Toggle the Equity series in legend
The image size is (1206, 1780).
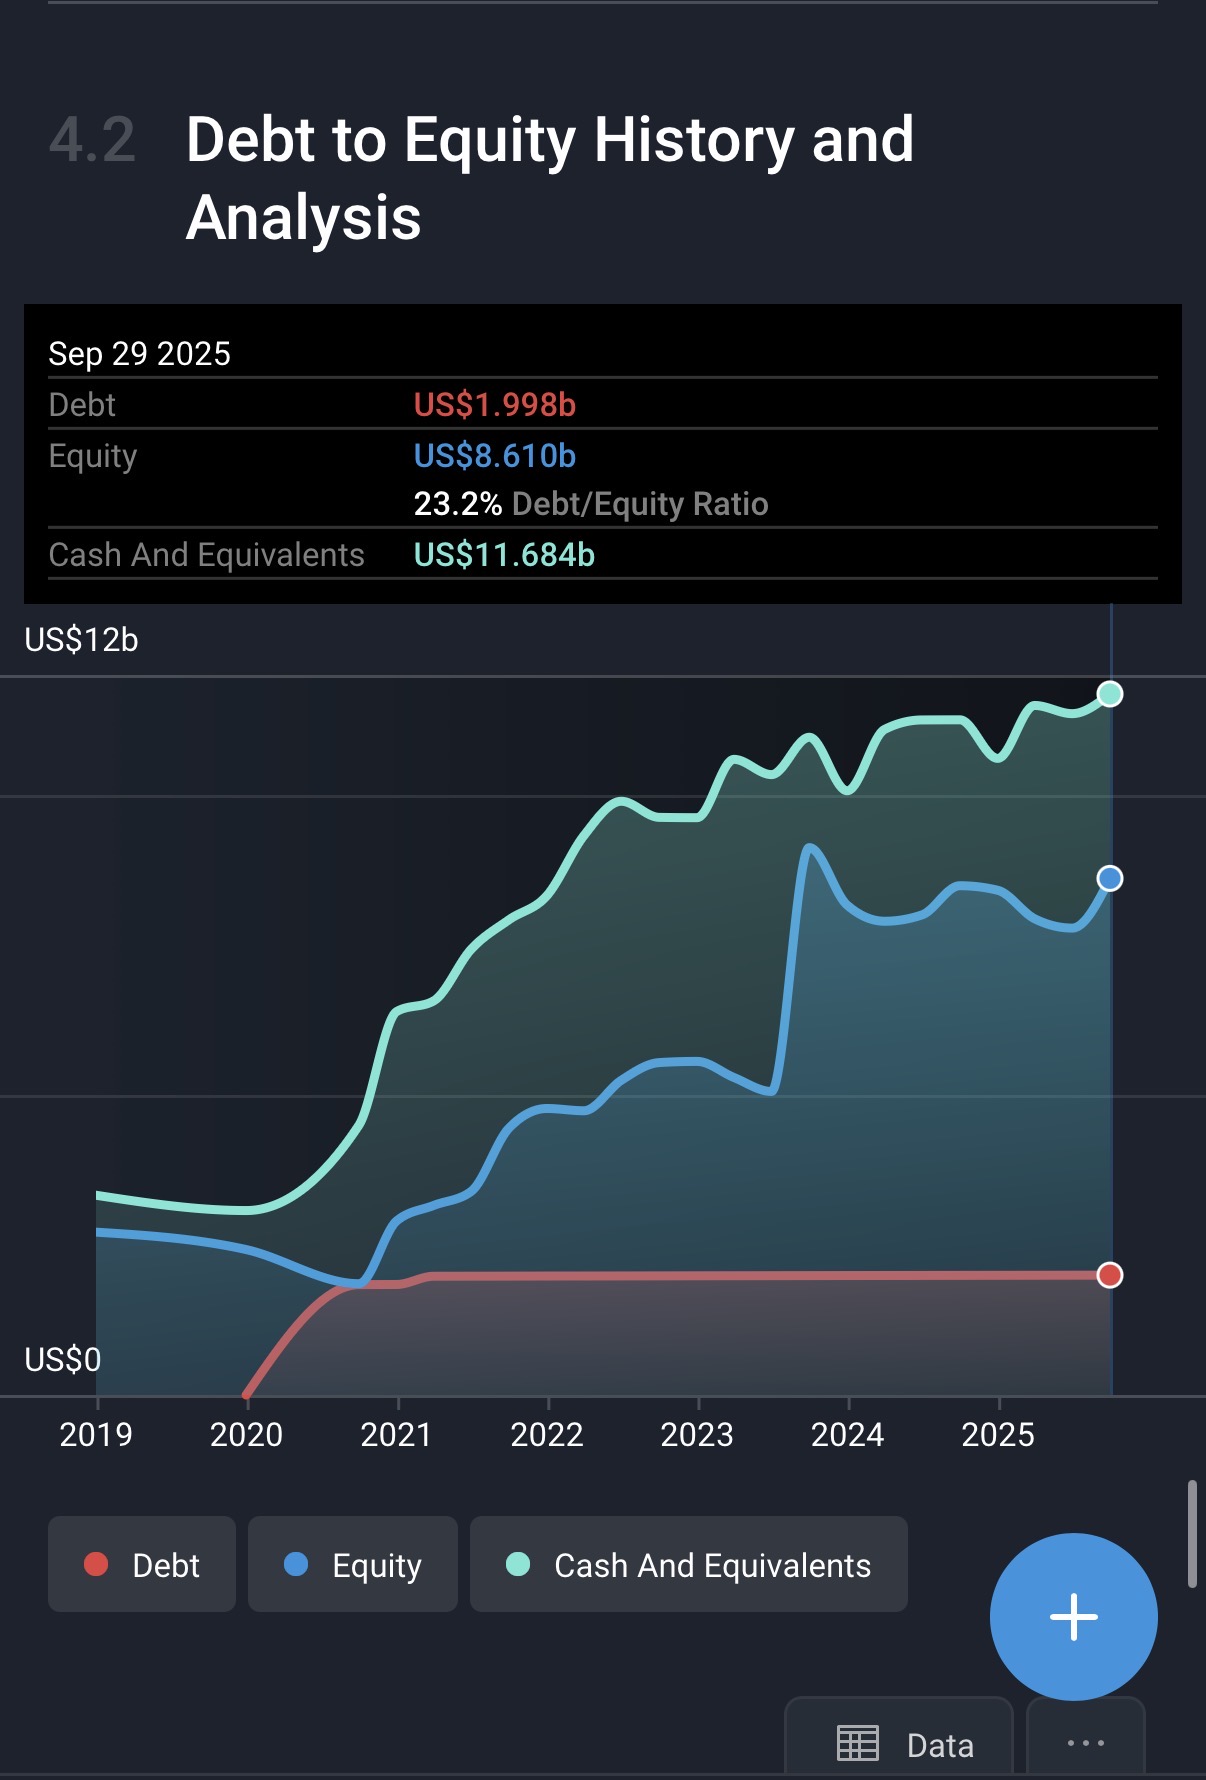click(x=352, y=1564)
